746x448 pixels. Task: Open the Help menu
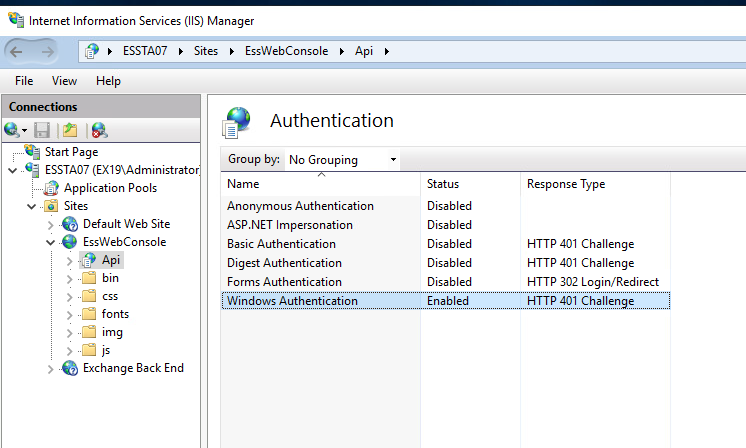(x=108, y=81)
